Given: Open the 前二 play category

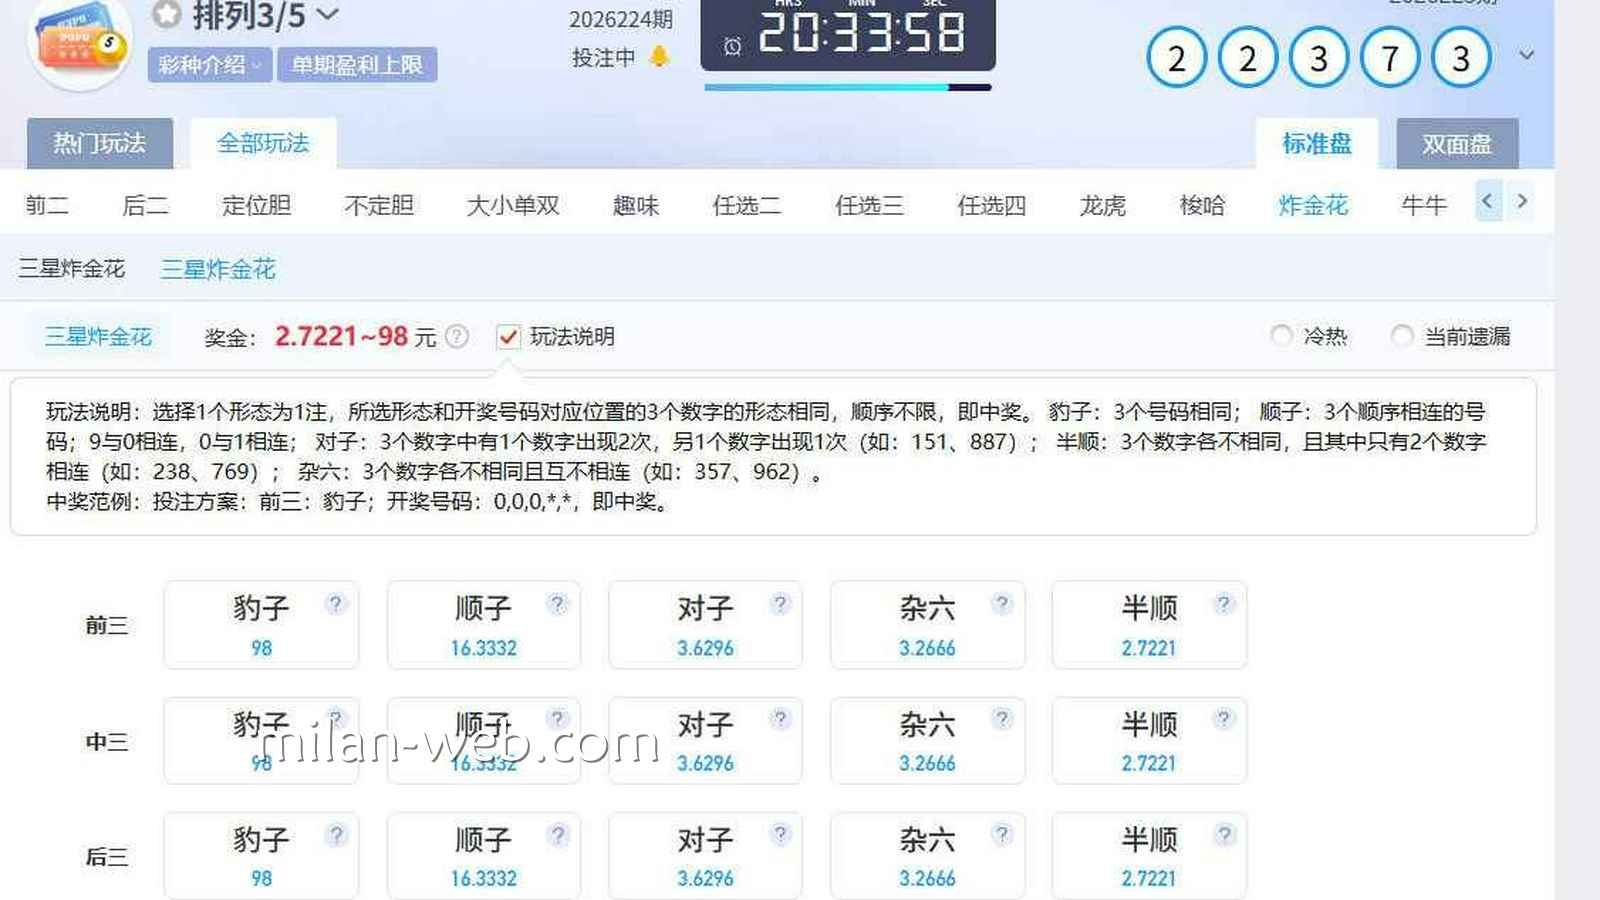Looking at the screenshot, I should pos(47,205).
